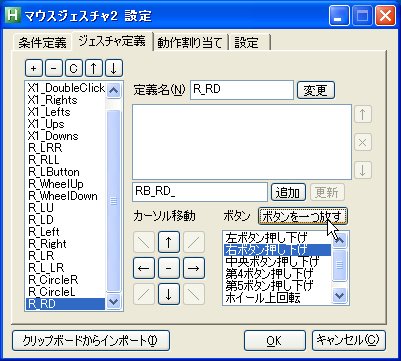The width and height of the screenshot is (401, 361).
Task: Add cursor move down arrow
Action: click(169, 294)
